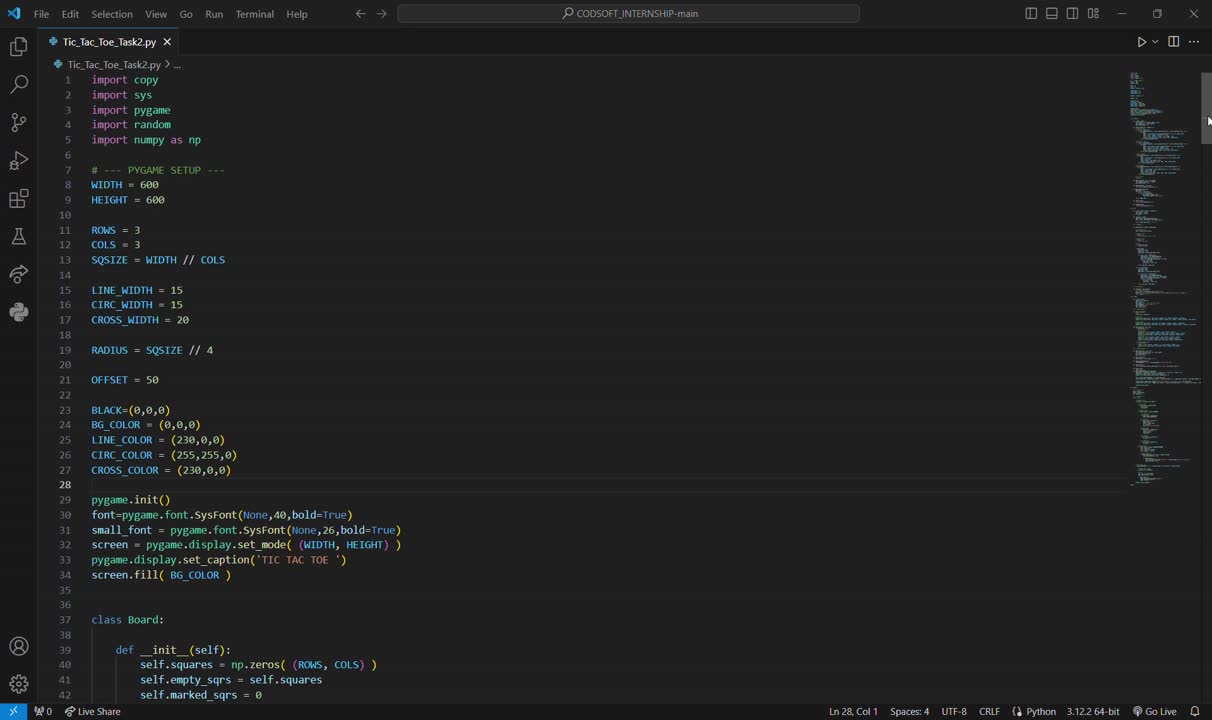Open the Extensions view
Viewport: 1212px width, 720px height.
(18, 199)
